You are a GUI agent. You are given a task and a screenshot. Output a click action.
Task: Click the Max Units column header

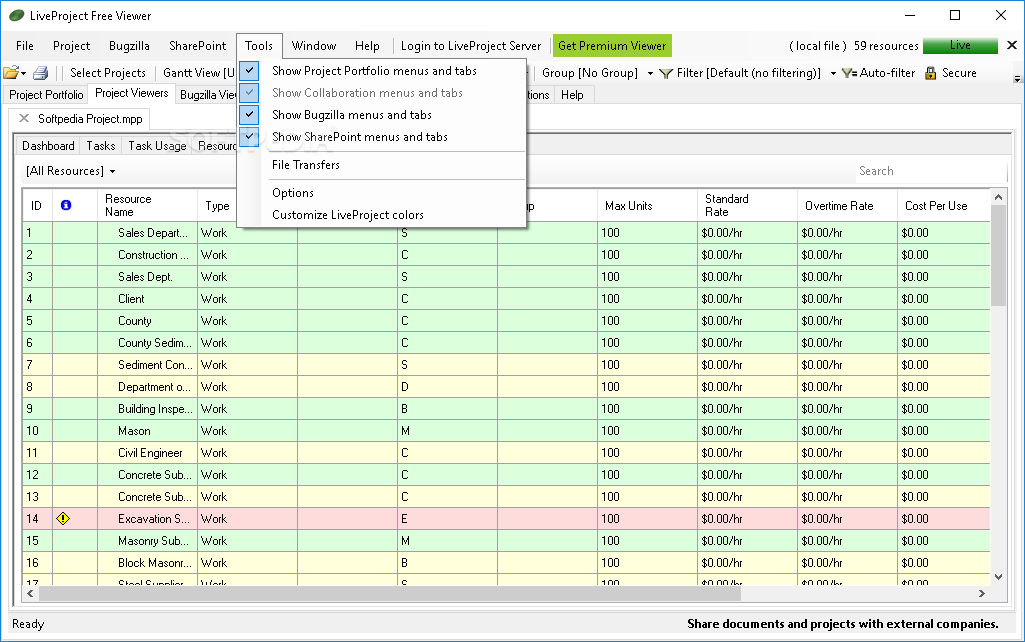[x=647, y=205]
